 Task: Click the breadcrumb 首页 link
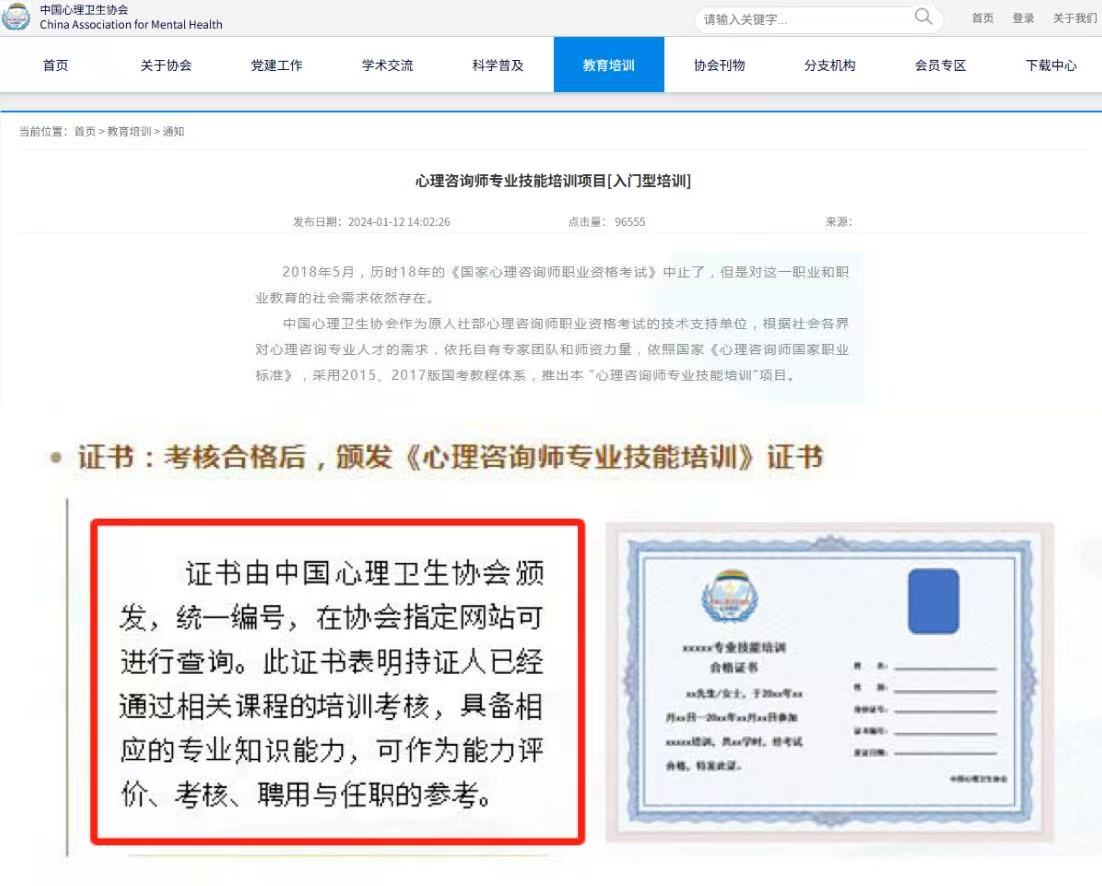(85, 131)
